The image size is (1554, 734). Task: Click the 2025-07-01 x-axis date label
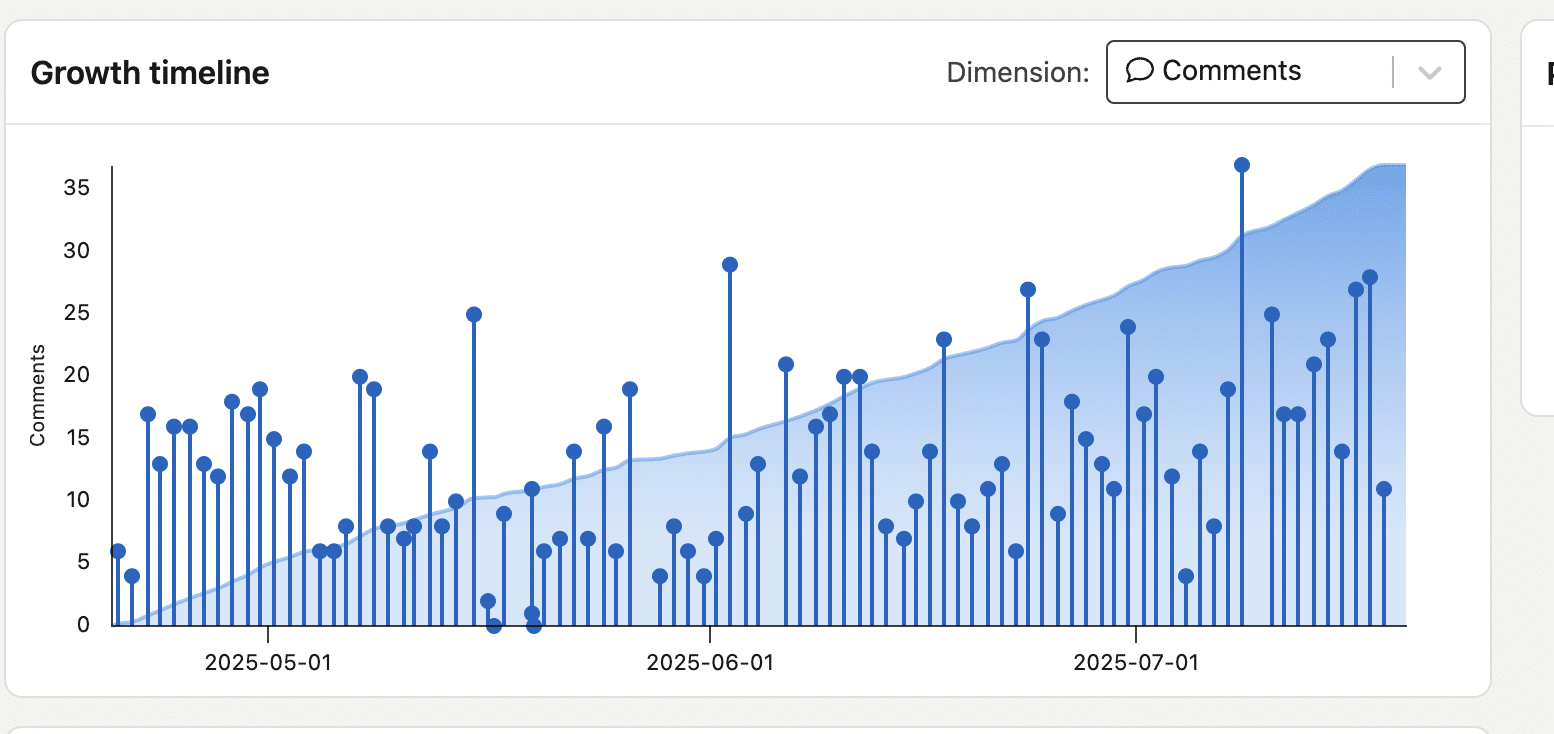(1136, 662)
